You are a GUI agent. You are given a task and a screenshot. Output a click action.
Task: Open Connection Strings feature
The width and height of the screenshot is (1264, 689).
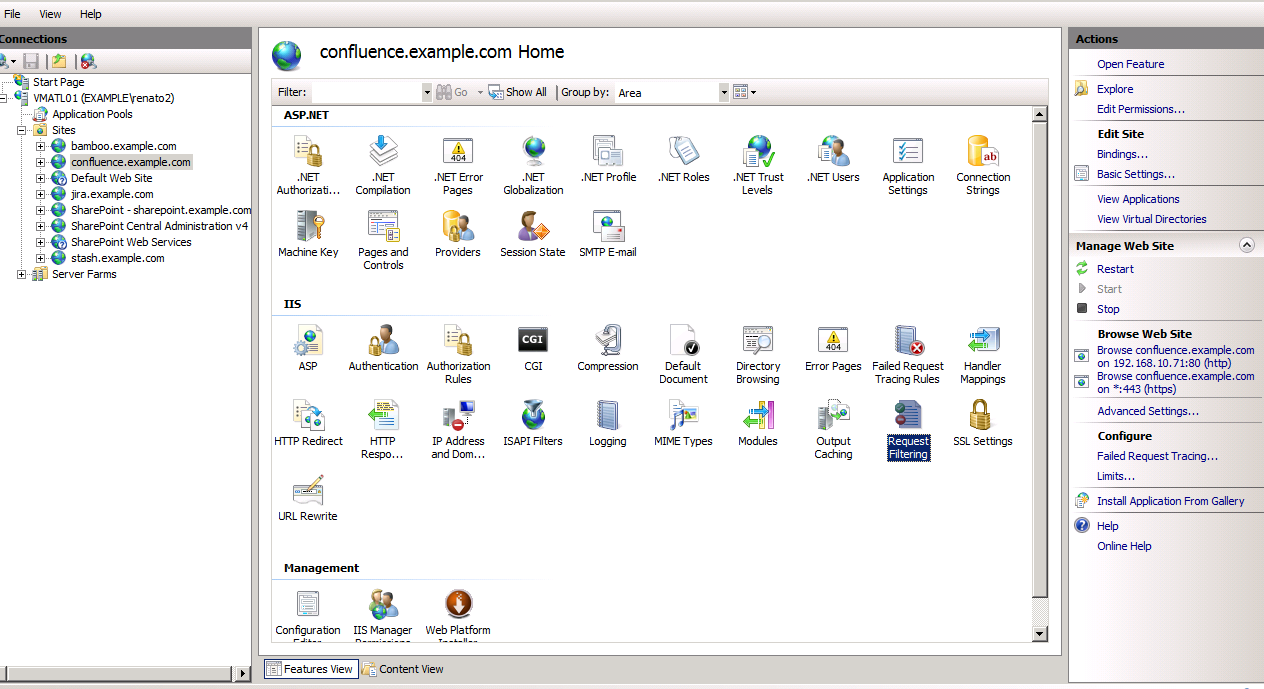tap(983, 165)
